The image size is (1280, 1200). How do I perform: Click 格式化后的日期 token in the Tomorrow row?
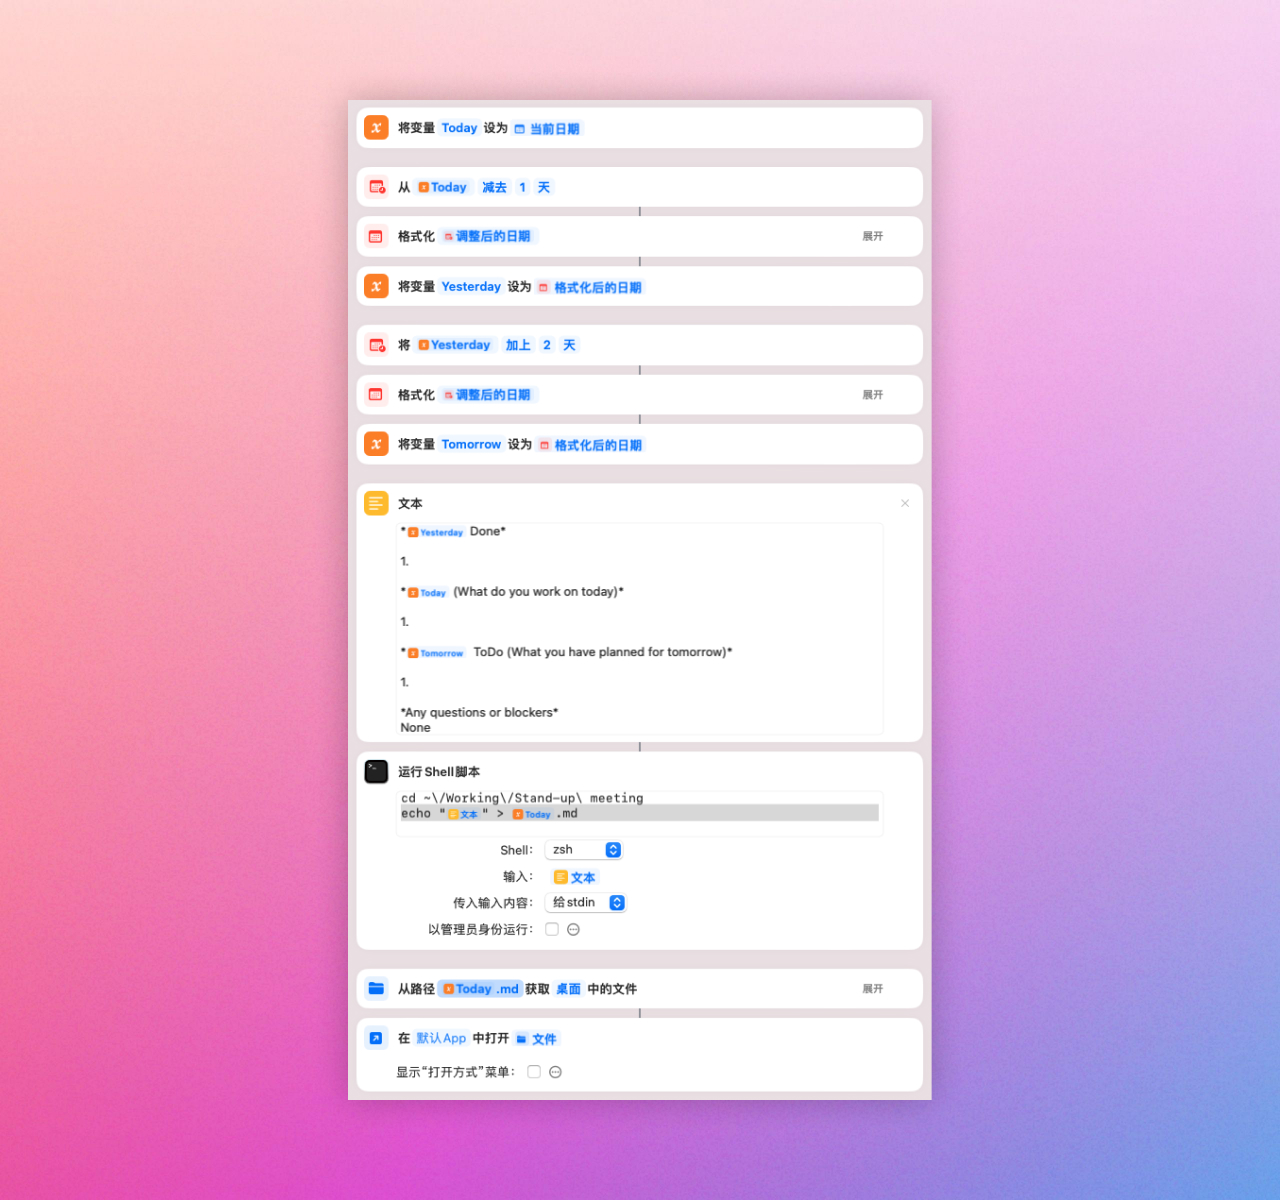pyautogui.click(x=590, y=445)
